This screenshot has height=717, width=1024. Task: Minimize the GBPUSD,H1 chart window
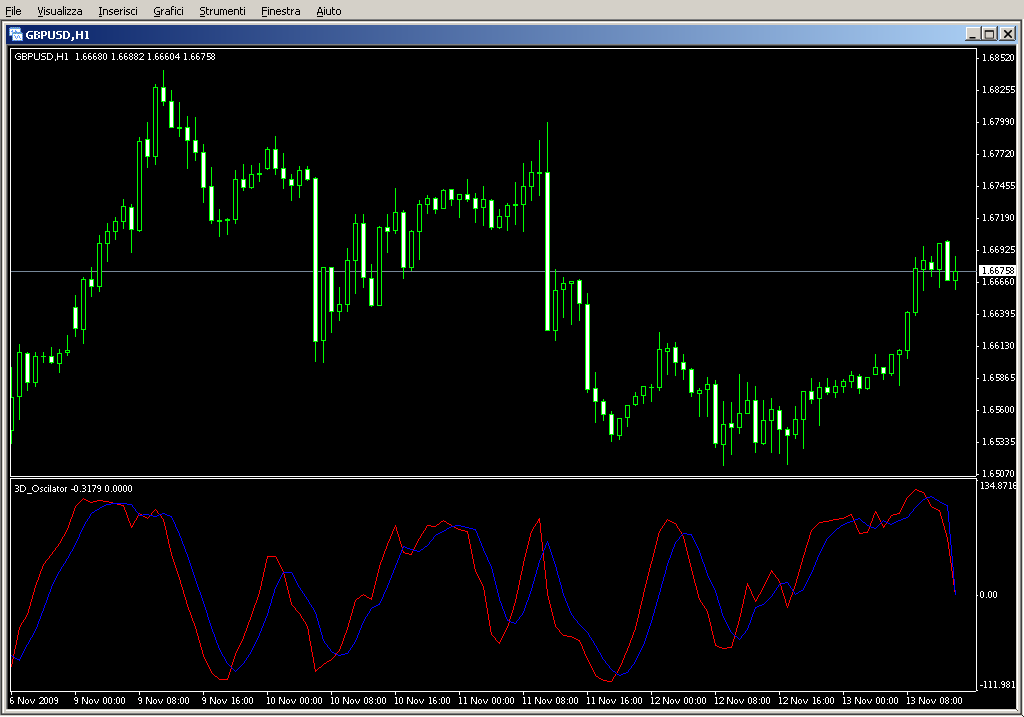click(972, 34)
